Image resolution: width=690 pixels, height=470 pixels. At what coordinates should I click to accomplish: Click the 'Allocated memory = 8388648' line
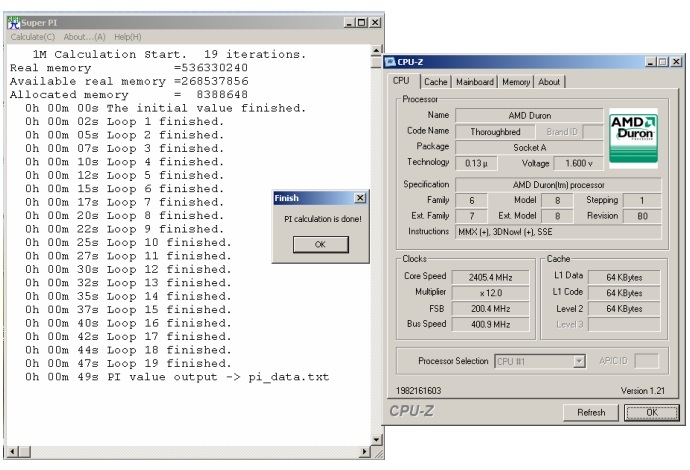(x=128, y=95)
